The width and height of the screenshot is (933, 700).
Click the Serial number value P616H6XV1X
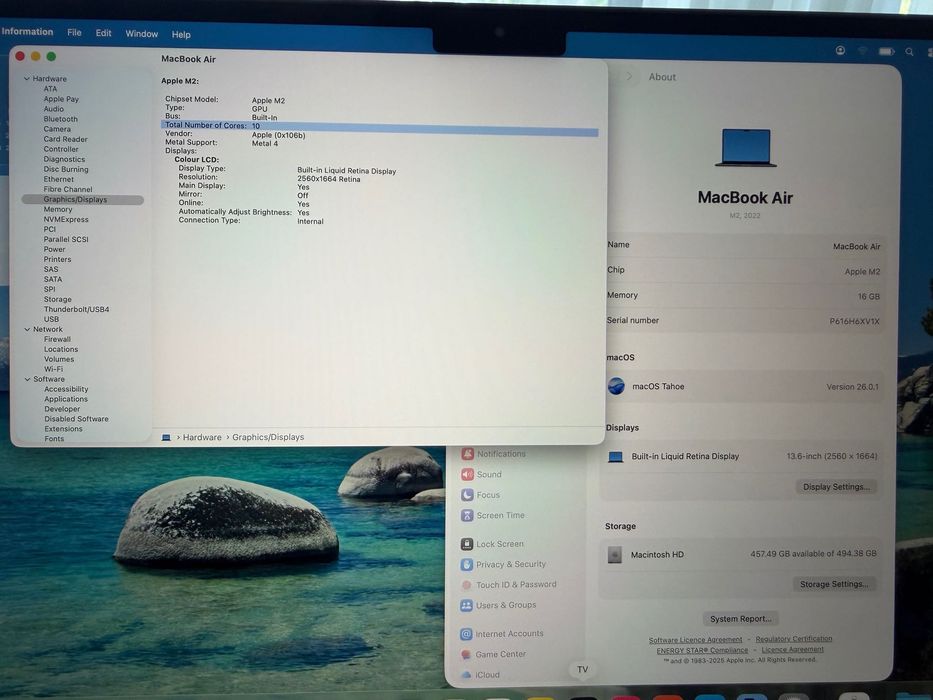(854, 321)
